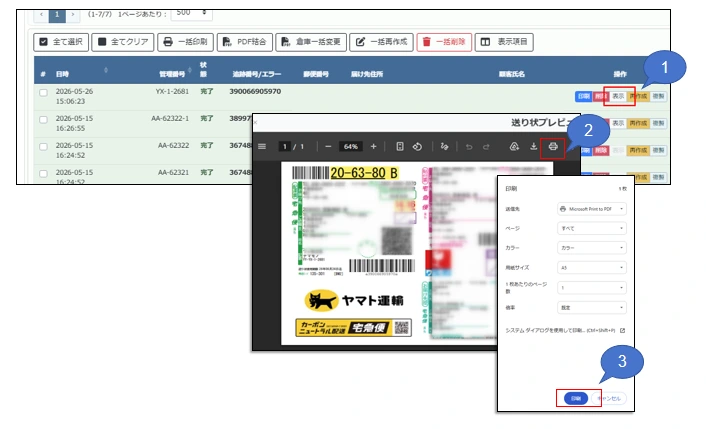
Task: Click the red 一括削除 button
Action: (x=444, y=42)
